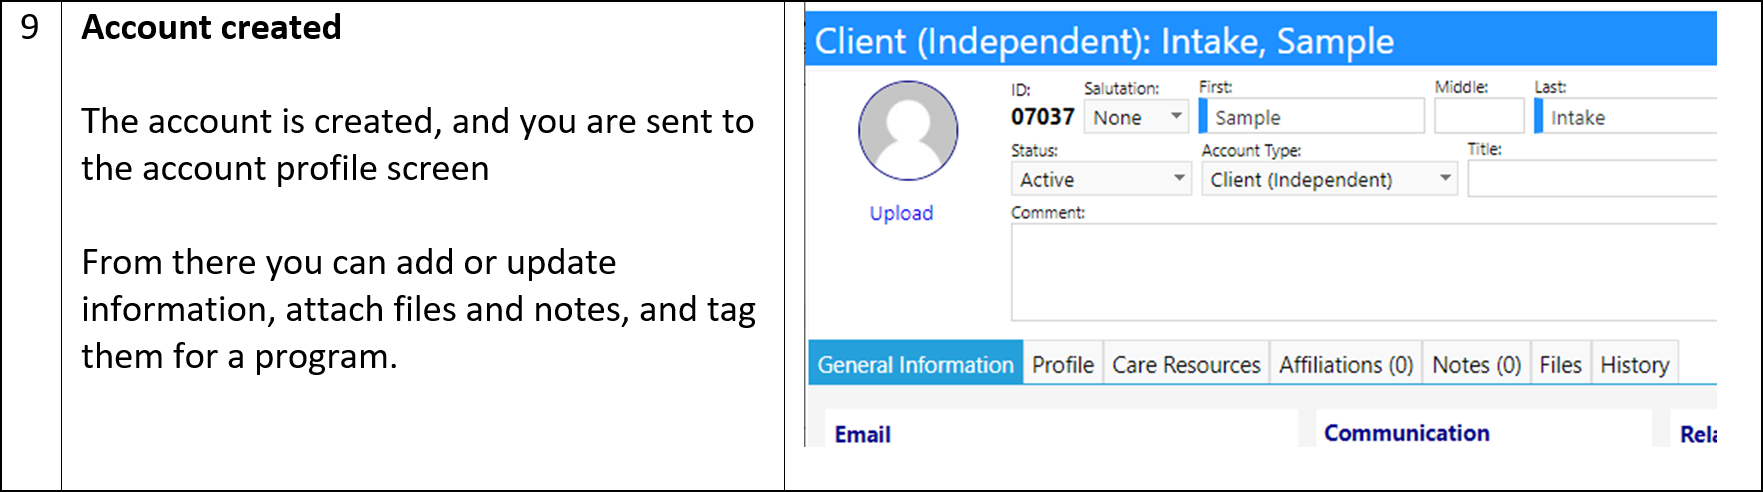
Task: Open the Notes (0) tab
Action: pos(1476,364)
